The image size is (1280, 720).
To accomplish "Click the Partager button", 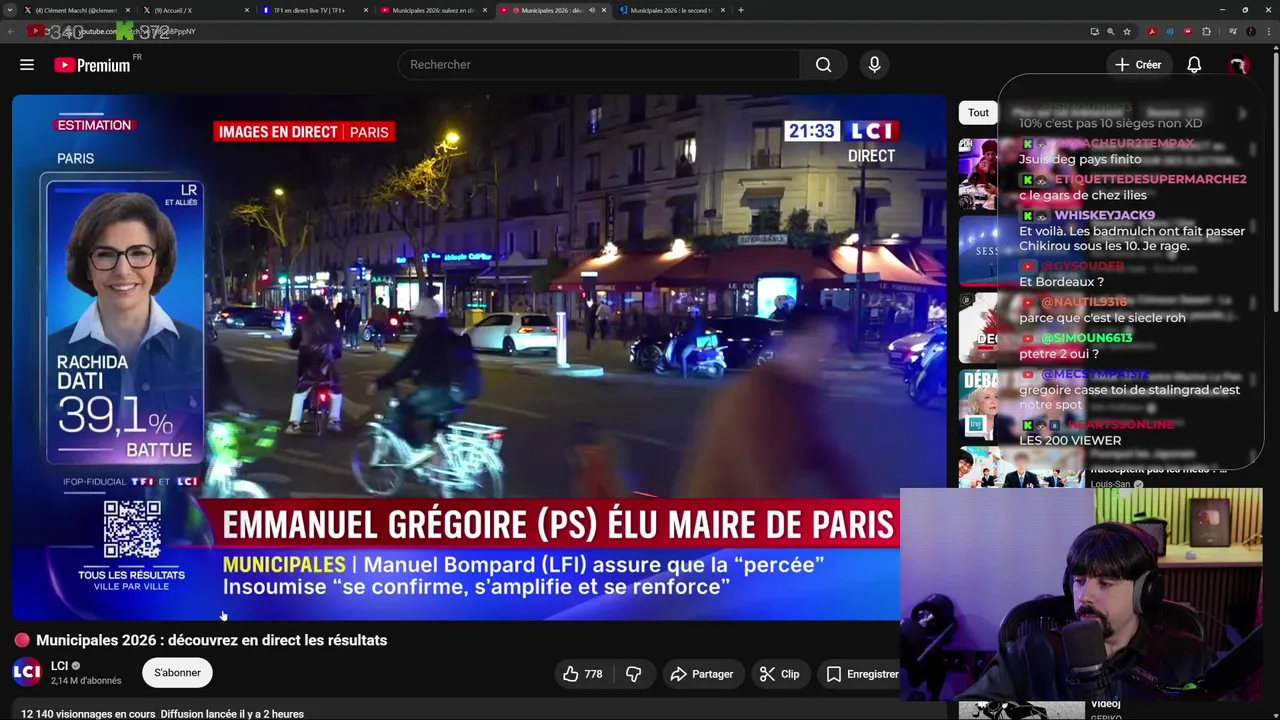I will (702, 674).
